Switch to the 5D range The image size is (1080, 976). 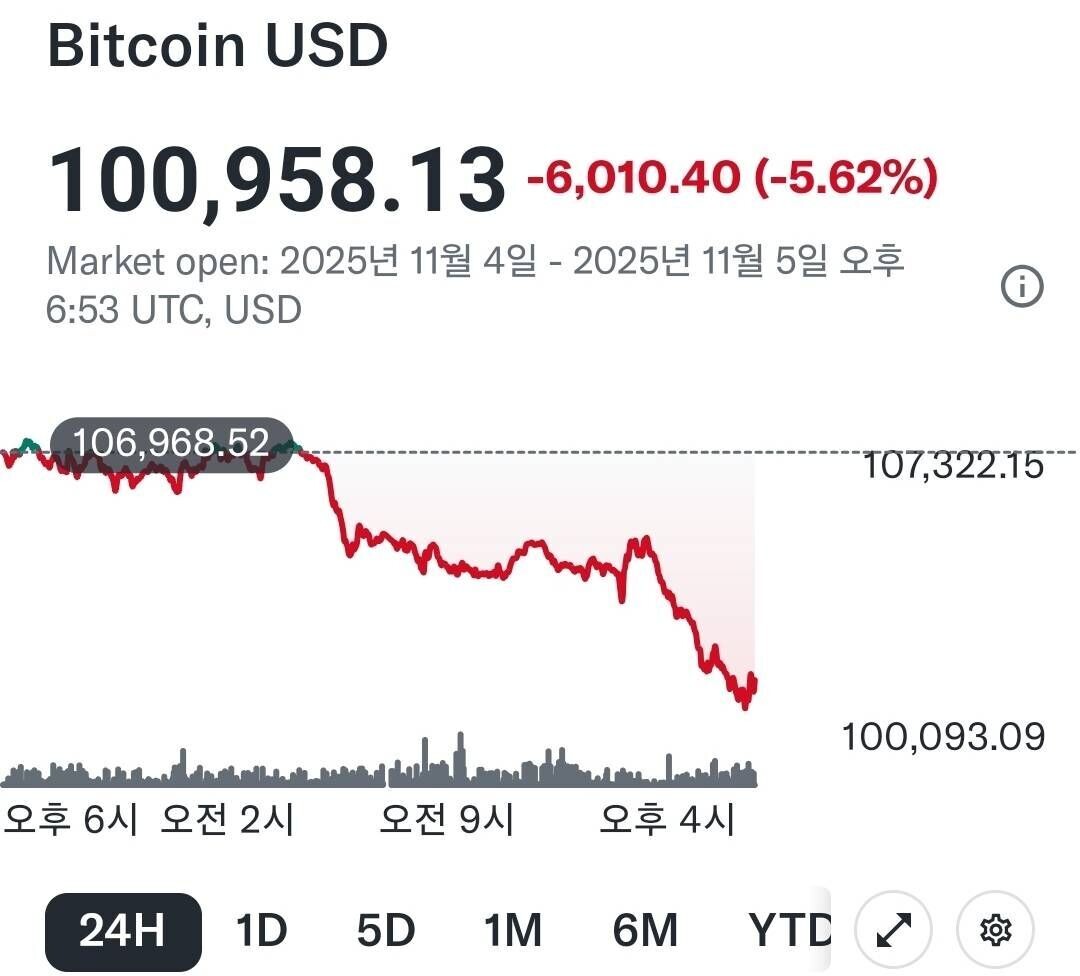[385, 932]
